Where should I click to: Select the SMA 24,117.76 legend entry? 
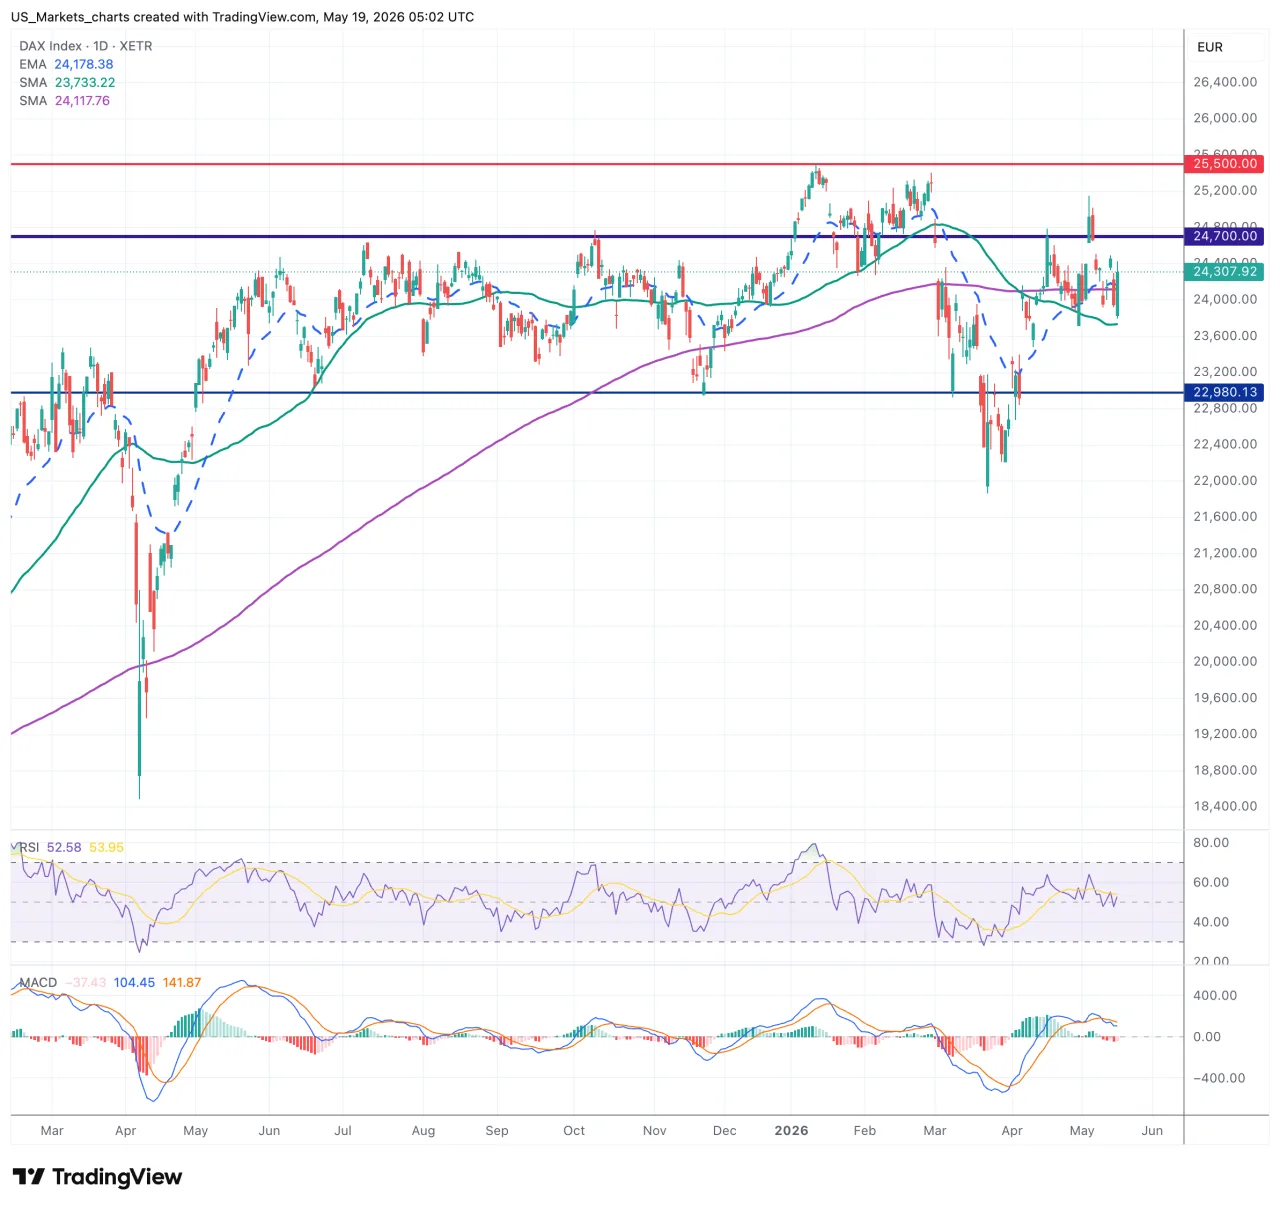point(65,100)
